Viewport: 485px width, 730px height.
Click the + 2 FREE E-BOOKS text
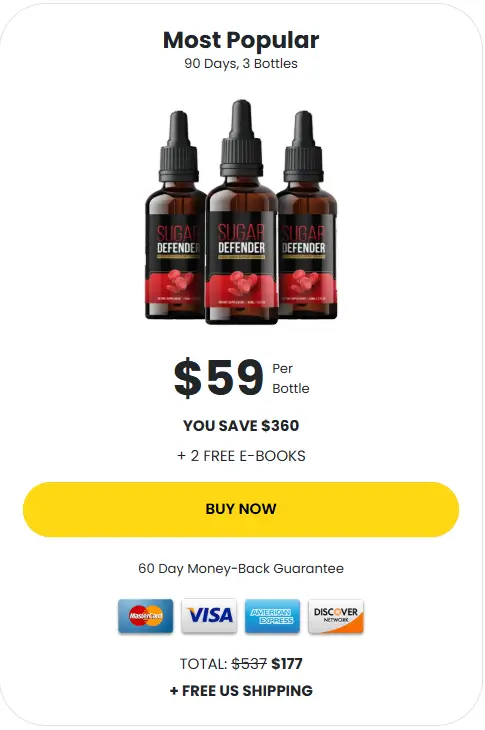pyautogui.click(x=241, y=456)
